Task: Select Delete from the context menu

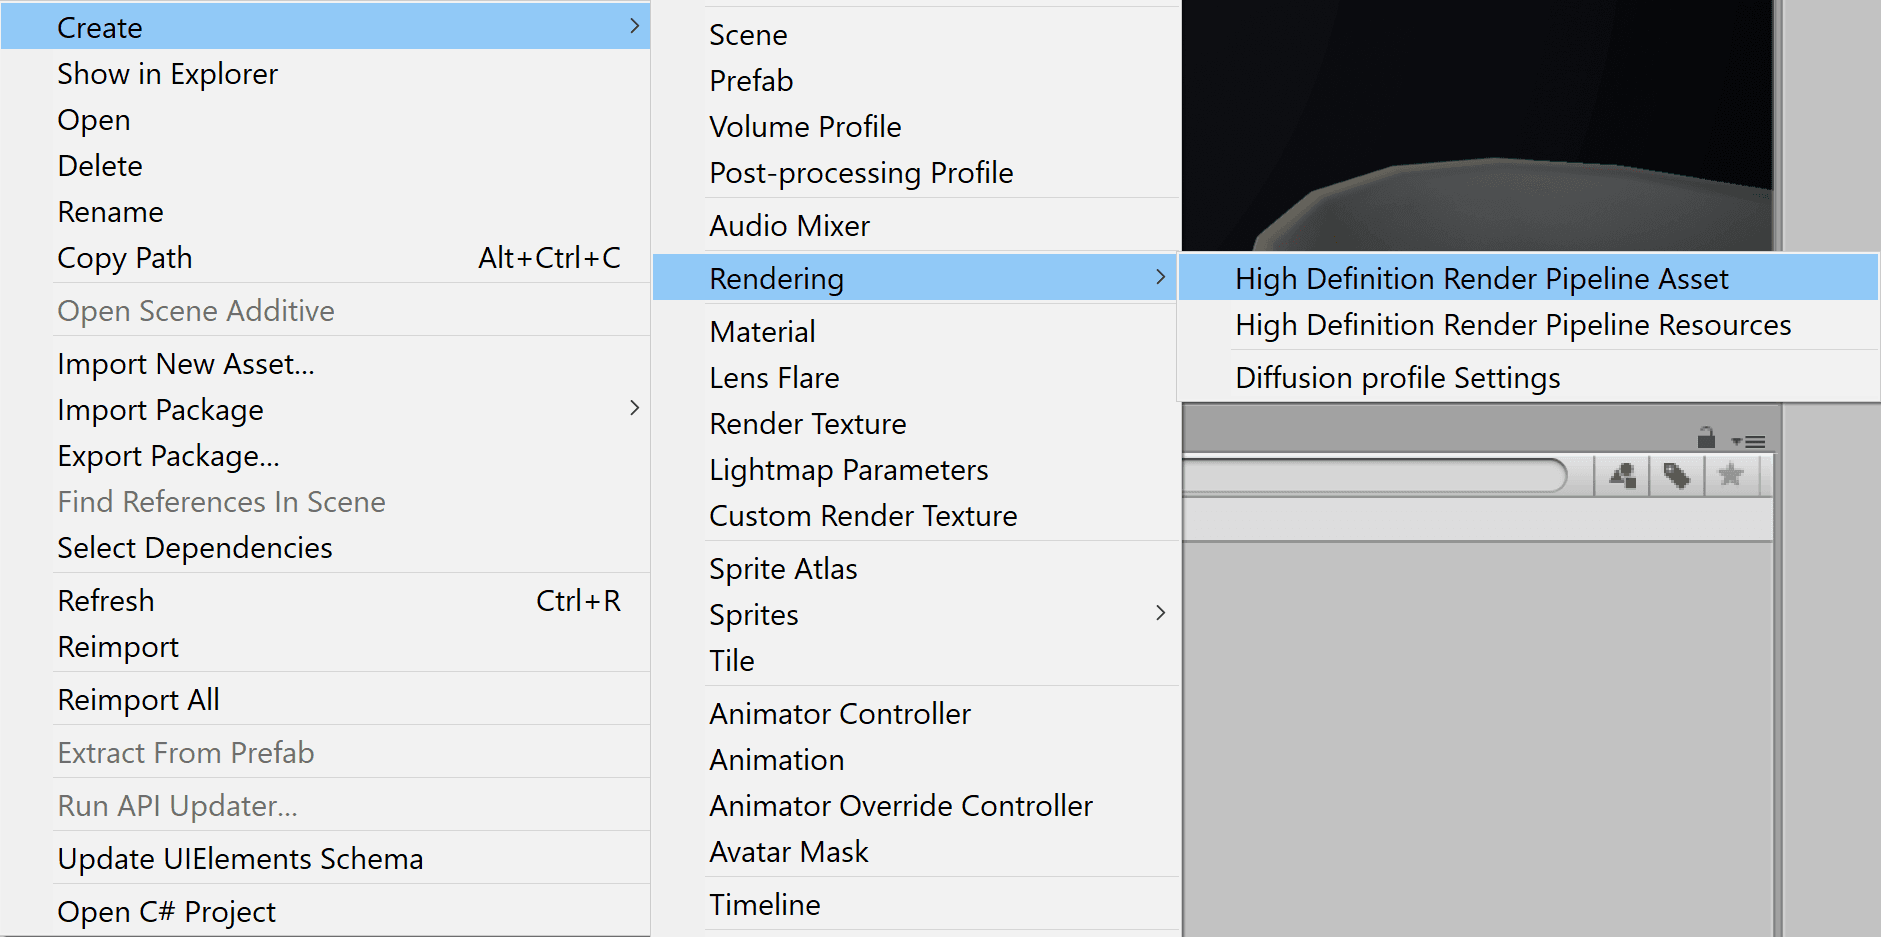Action: click(99, 165)
